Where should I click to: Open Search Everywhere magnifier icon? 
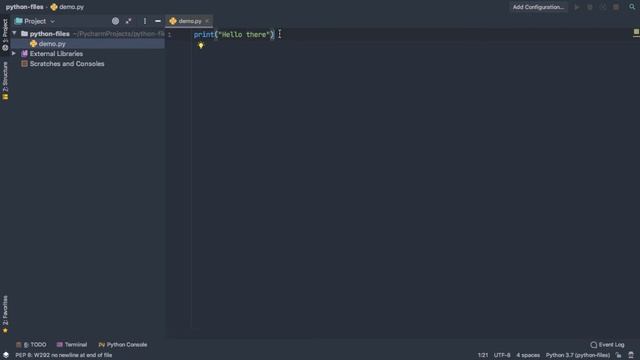(632, 7)
